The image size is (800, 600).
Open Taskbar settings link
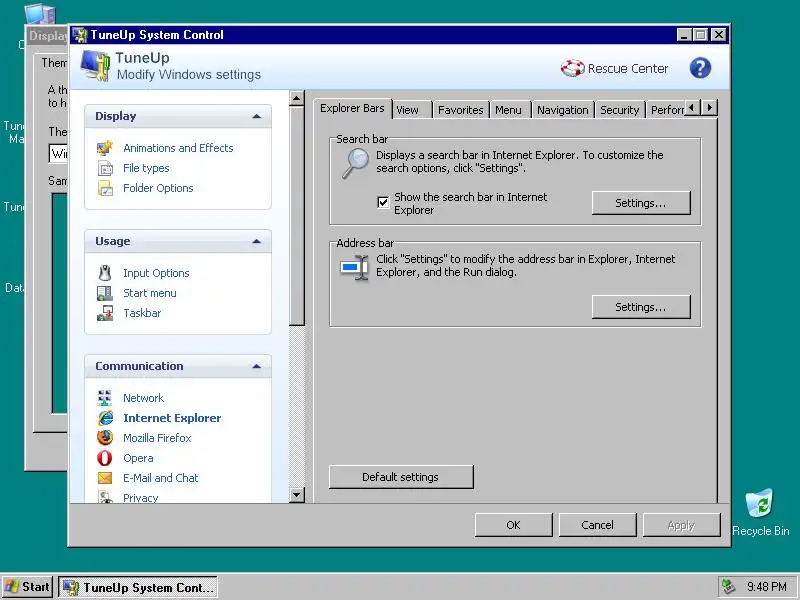coord(142,313)
